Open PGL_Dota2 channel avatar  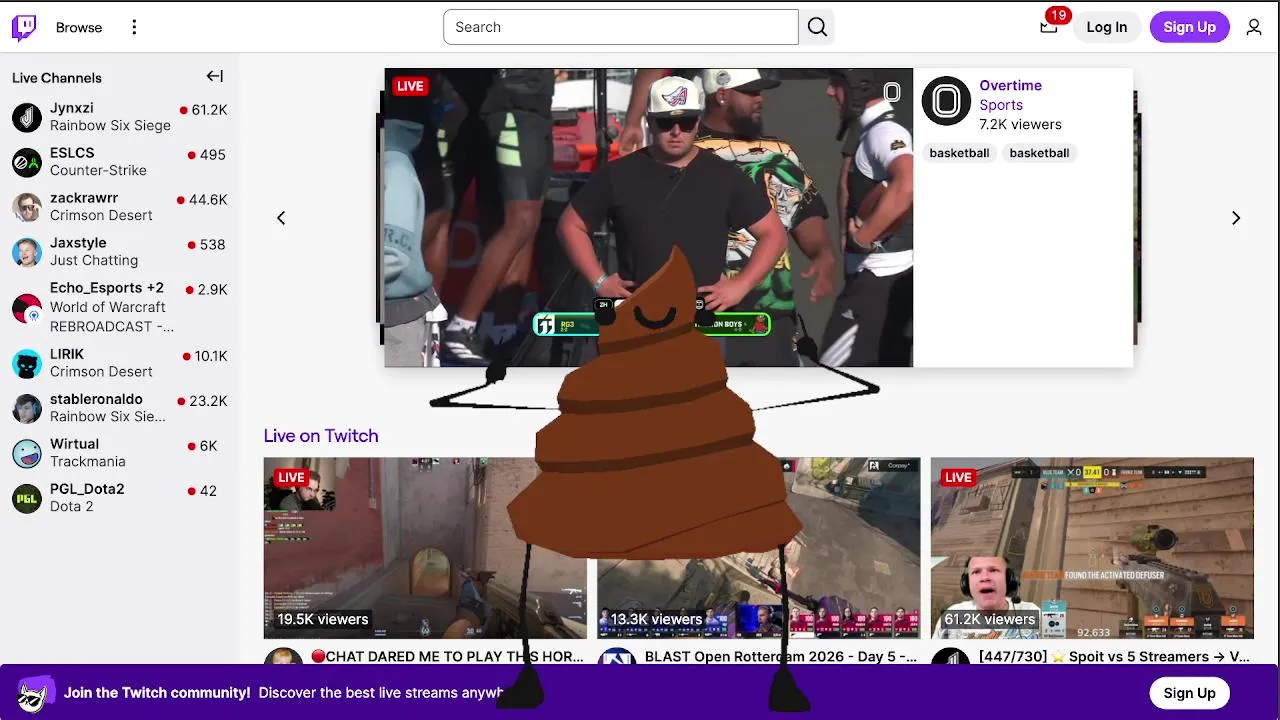click(27, 498)
